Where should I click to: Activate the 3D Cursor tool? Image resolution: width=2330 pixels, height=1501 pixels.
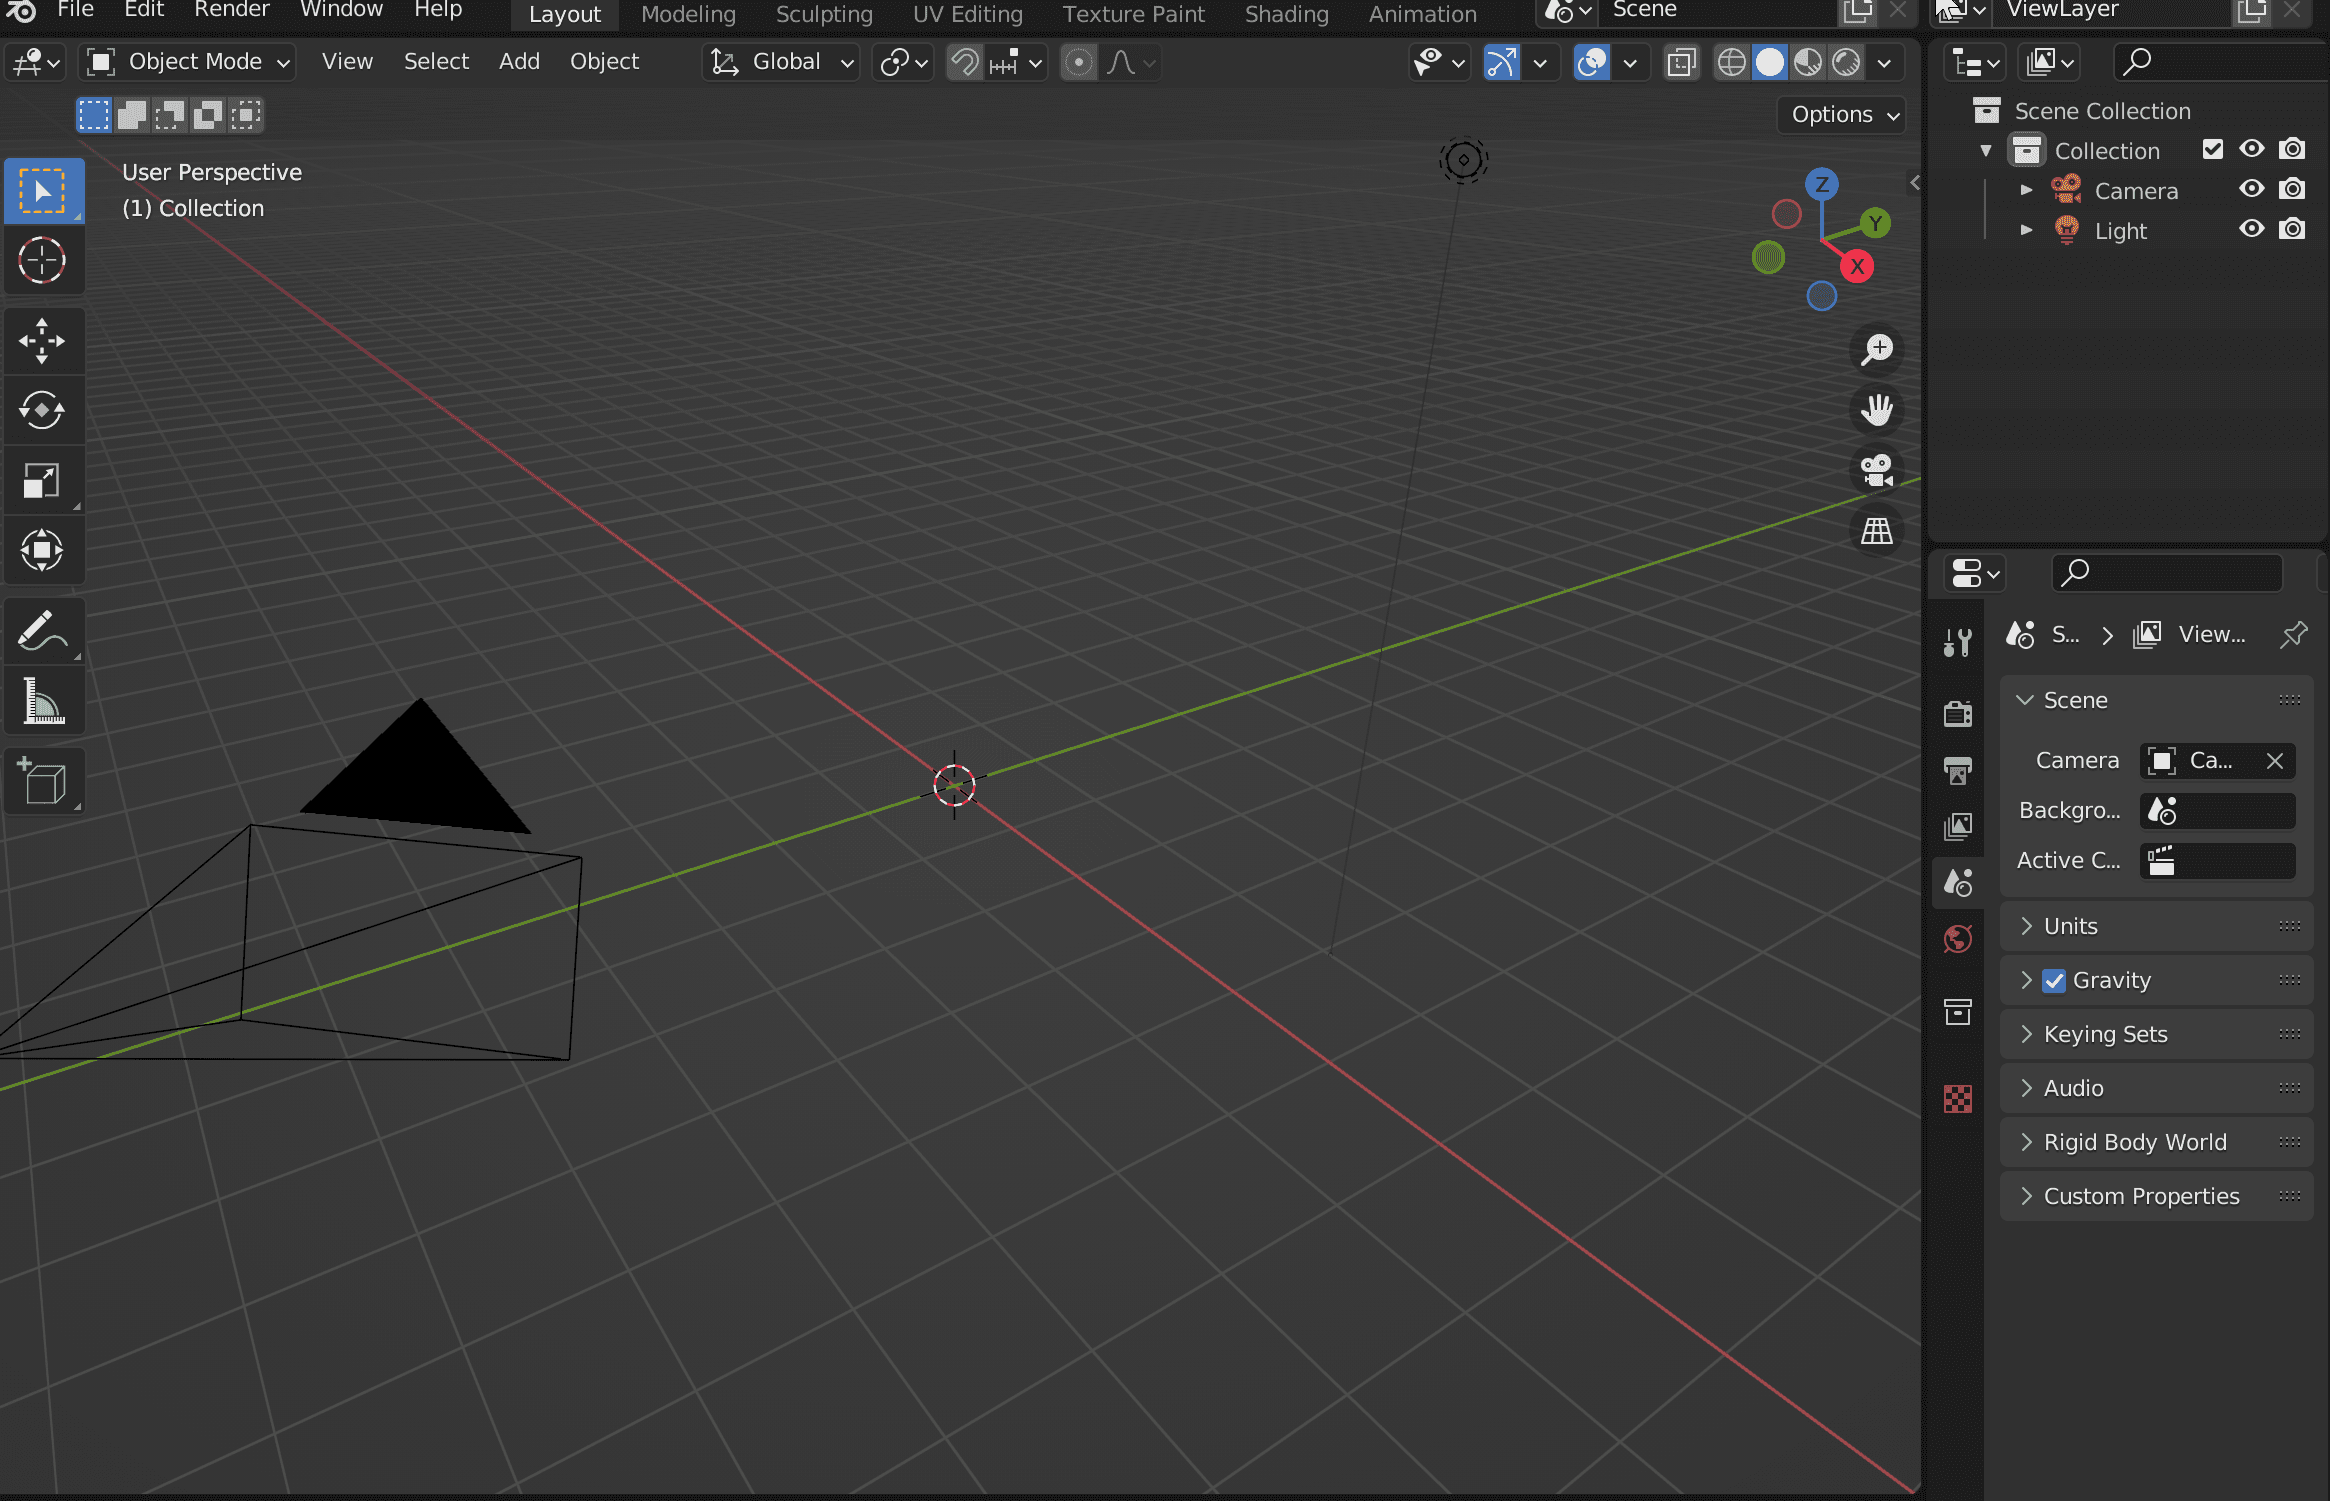click(x=43, y=260)
